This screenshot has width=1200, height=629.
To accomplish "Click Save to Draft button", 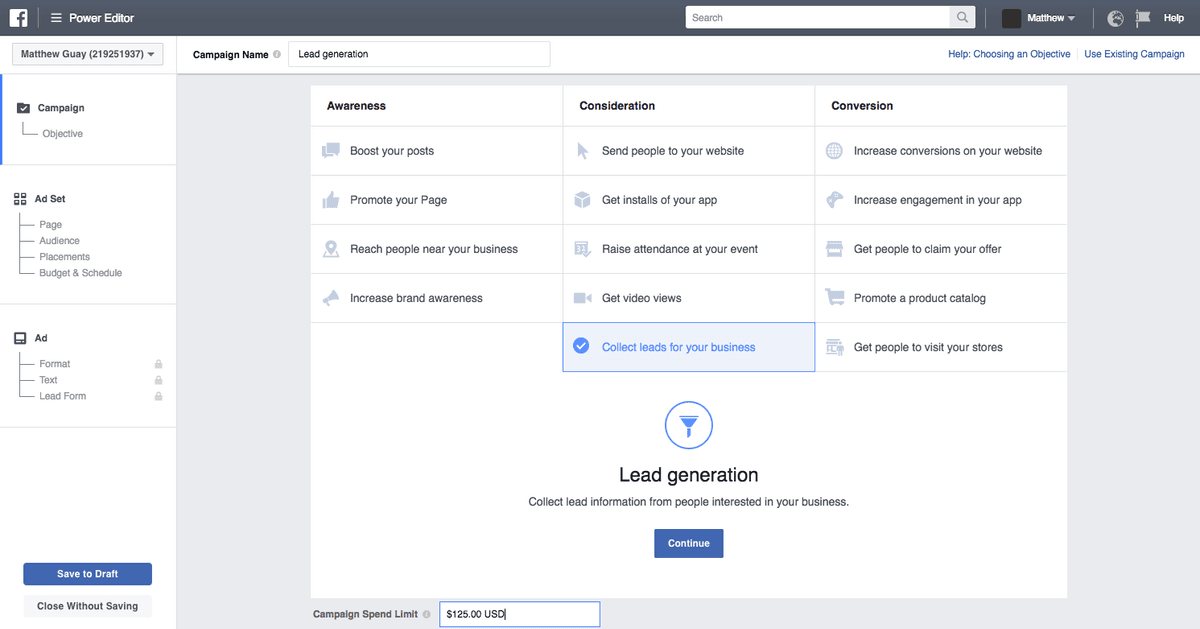I will 88,574.
